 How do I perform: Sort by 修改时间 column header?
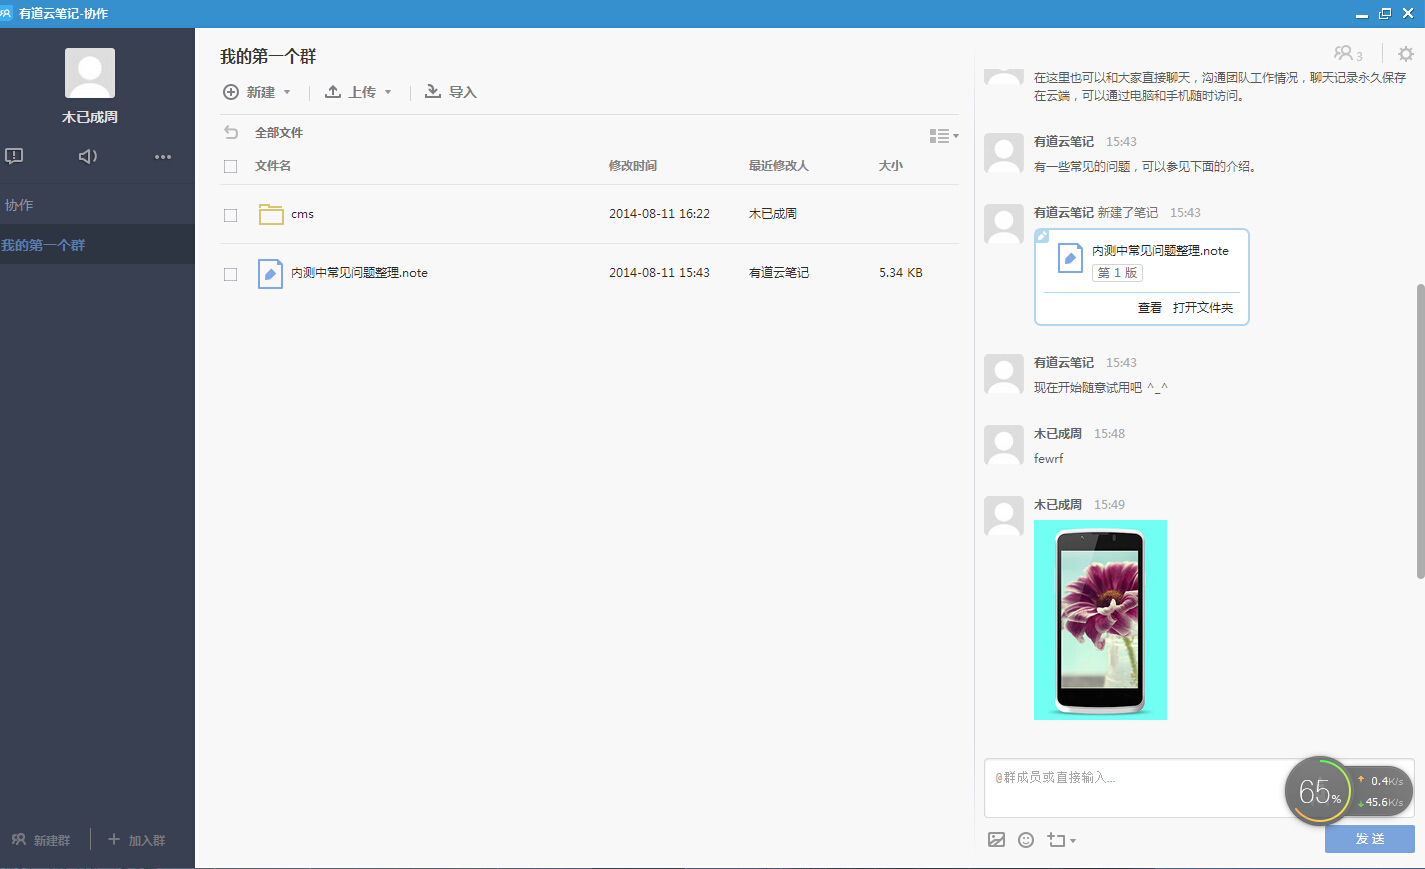[633, 166]
